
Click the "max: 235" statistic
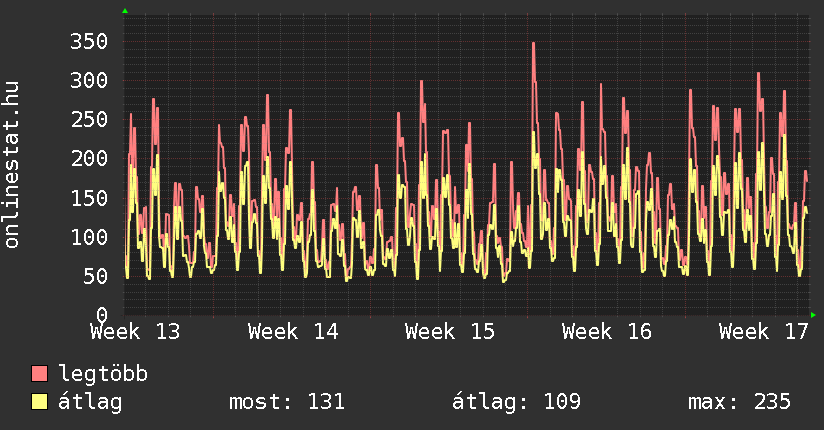739,402
